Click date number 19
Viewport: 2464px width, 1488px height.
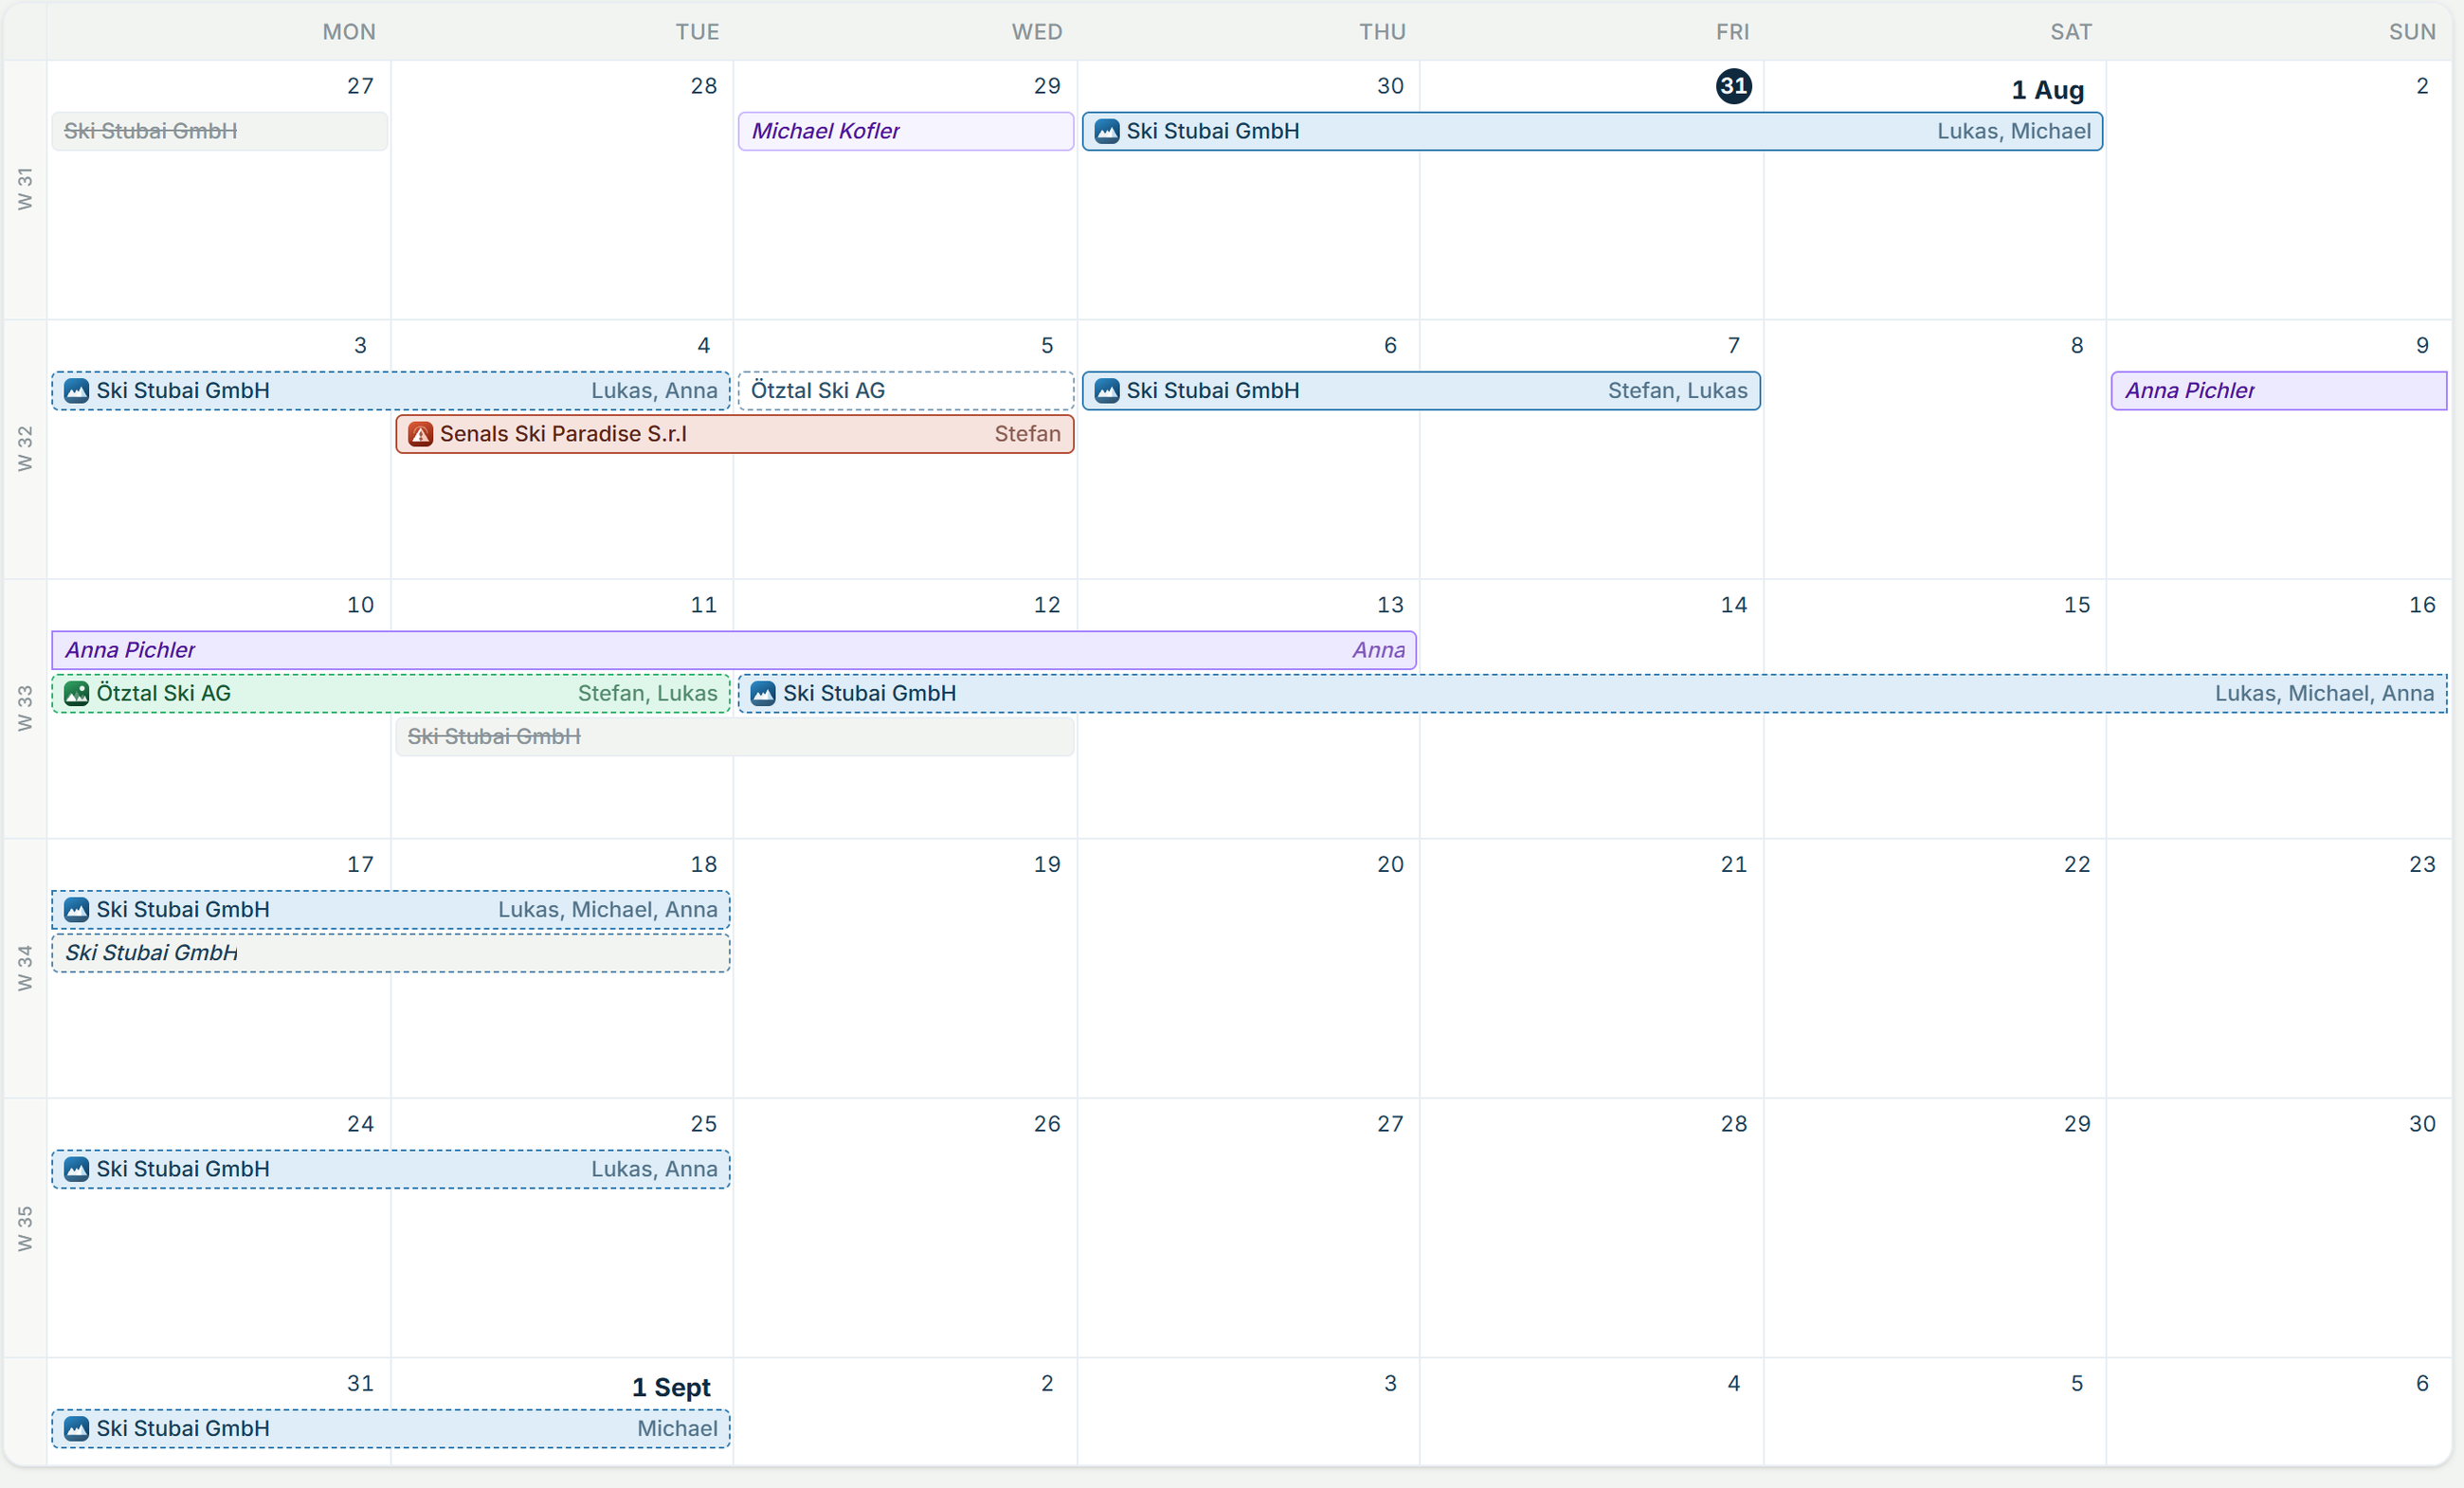tap(1047, 864)
